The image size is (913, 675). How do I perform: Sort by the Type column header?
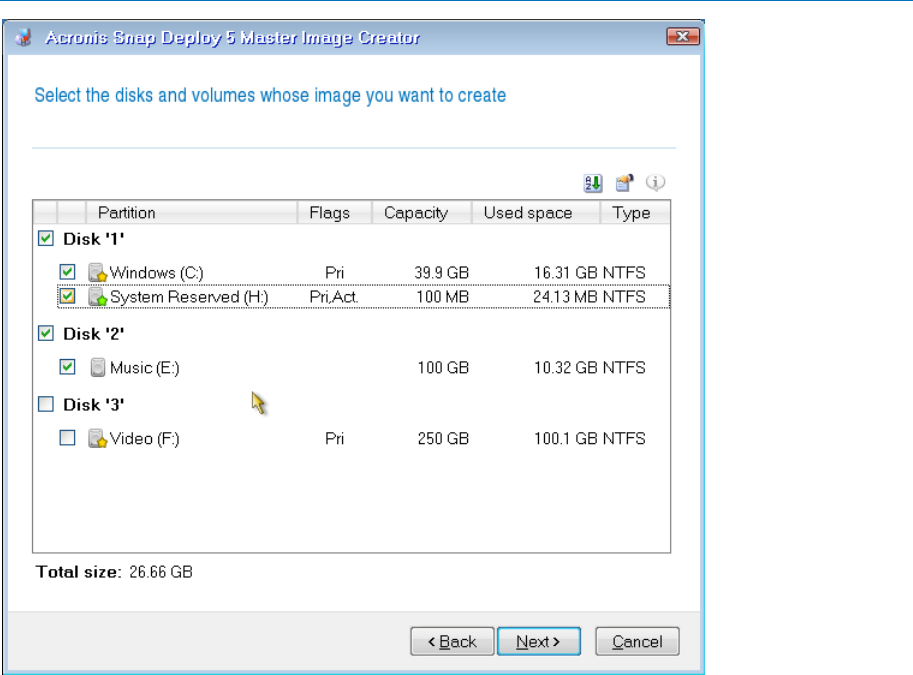635,213
